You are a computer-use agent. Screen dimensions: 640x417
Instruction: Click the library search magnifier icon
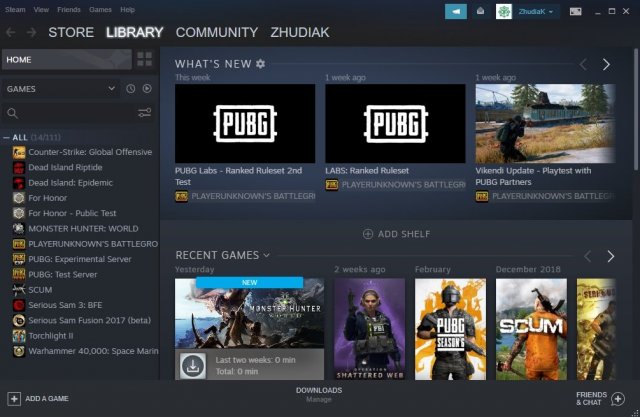click(13, 113)
